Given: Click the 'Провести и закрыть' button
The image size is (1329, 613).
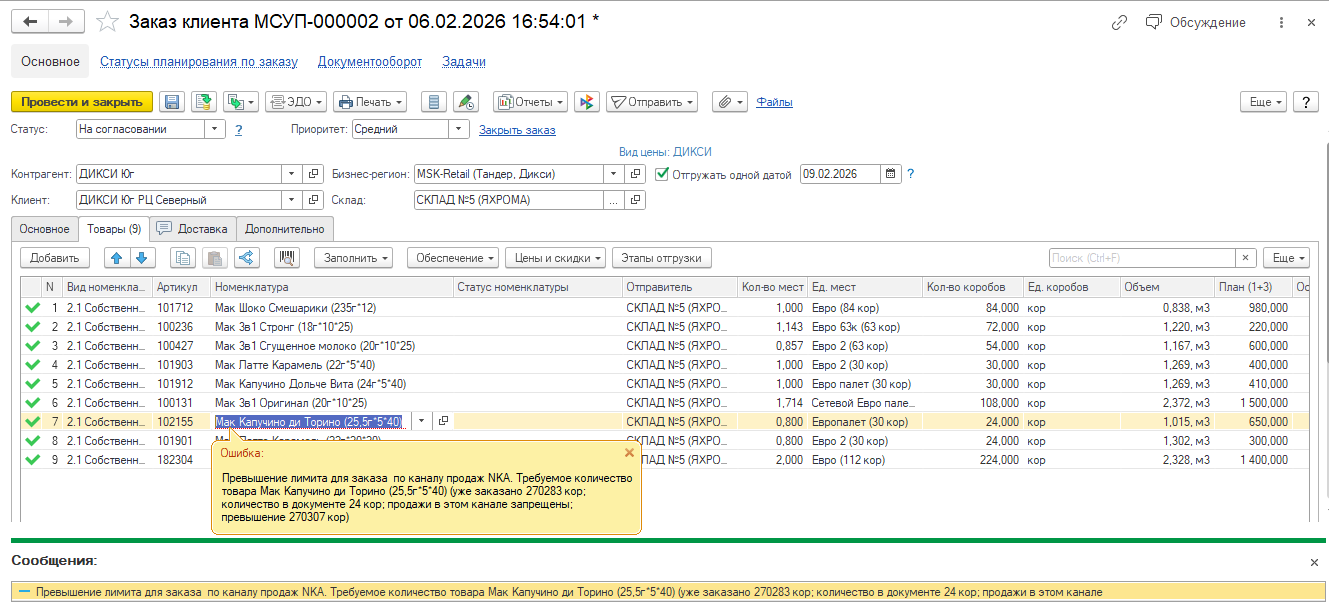Looking at the screenshot, I should click(x=82, y=102).
